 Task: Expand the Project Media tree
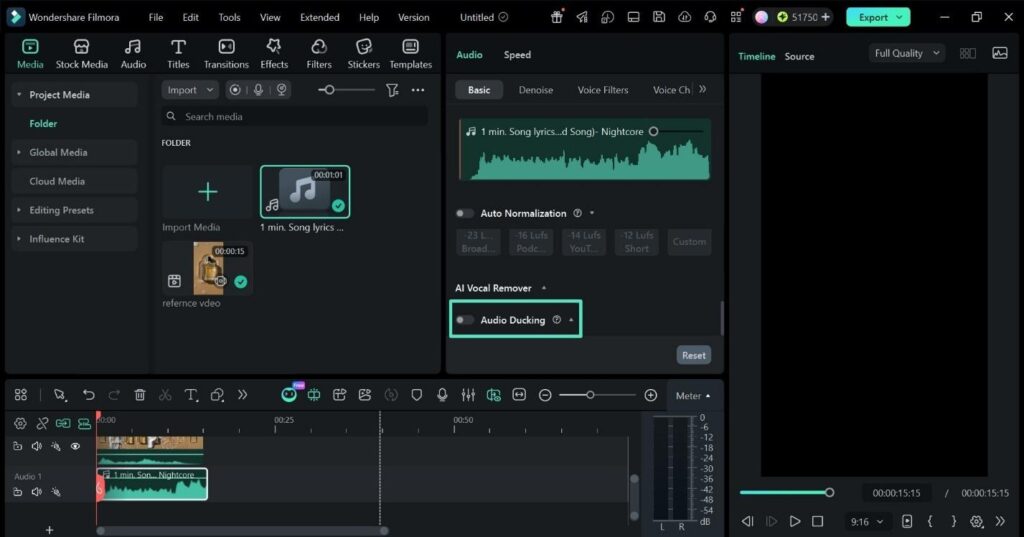[18, 95]
